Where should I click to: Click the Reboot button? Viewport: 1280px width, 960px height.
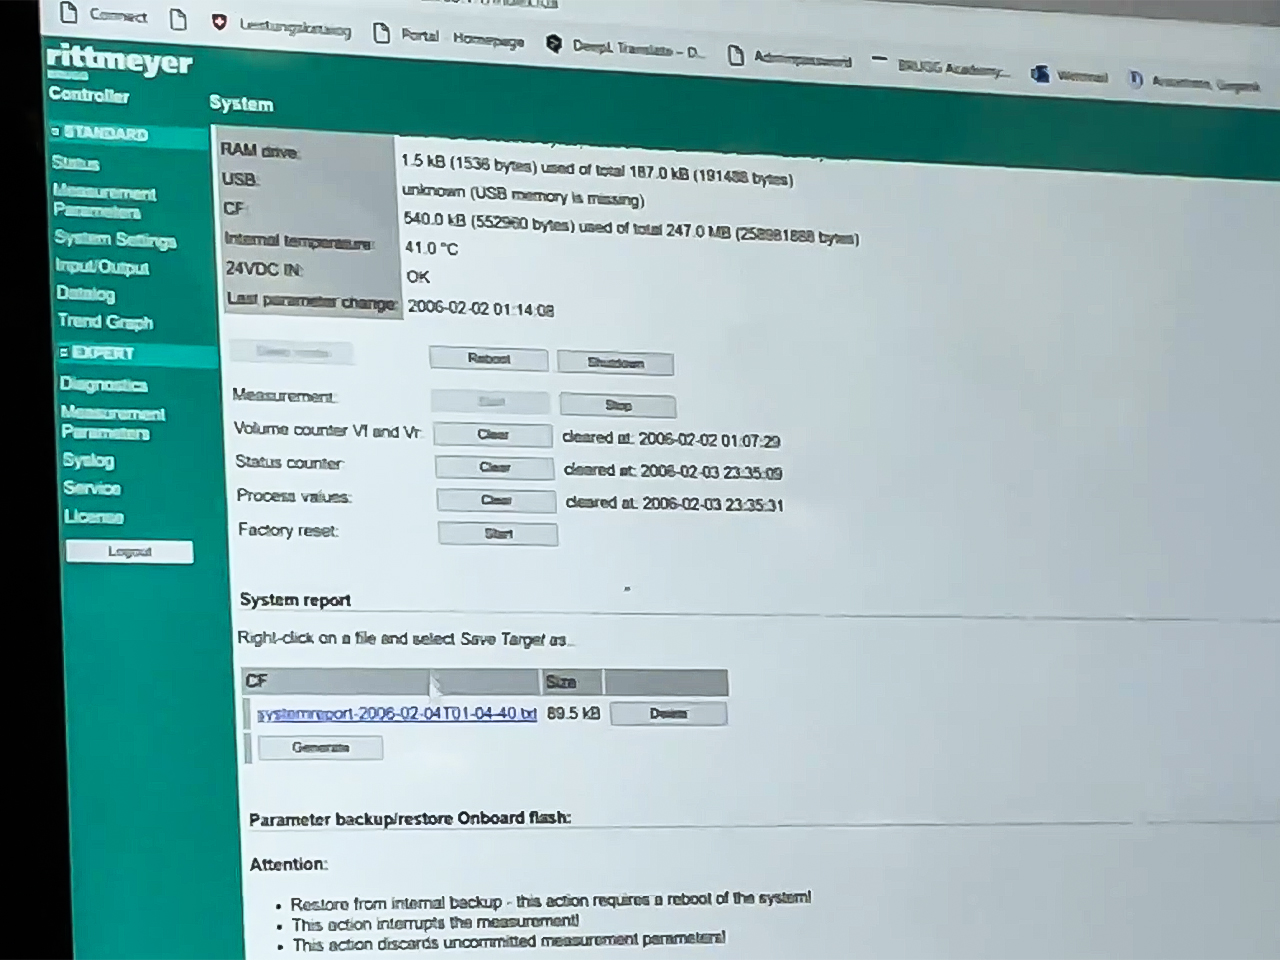[x=488, y=359]
